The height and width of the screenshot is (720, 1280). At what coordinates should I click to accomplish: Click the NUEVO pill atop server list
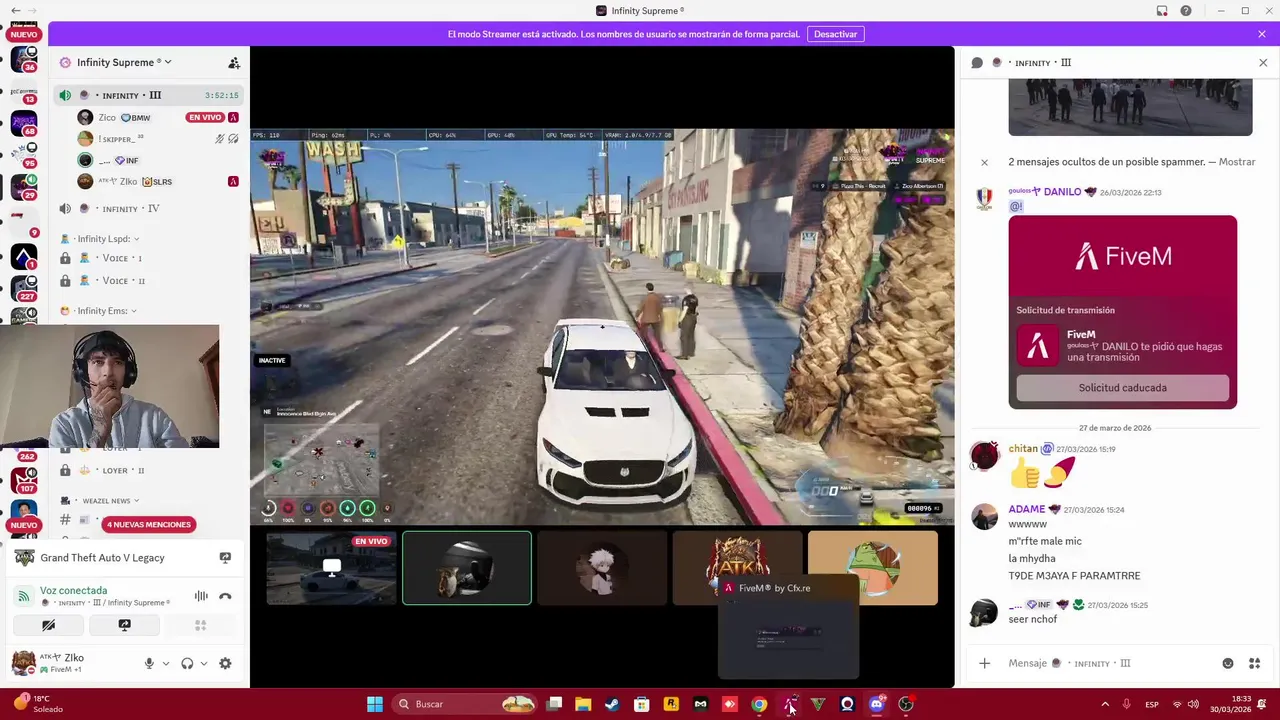point(23,34)
